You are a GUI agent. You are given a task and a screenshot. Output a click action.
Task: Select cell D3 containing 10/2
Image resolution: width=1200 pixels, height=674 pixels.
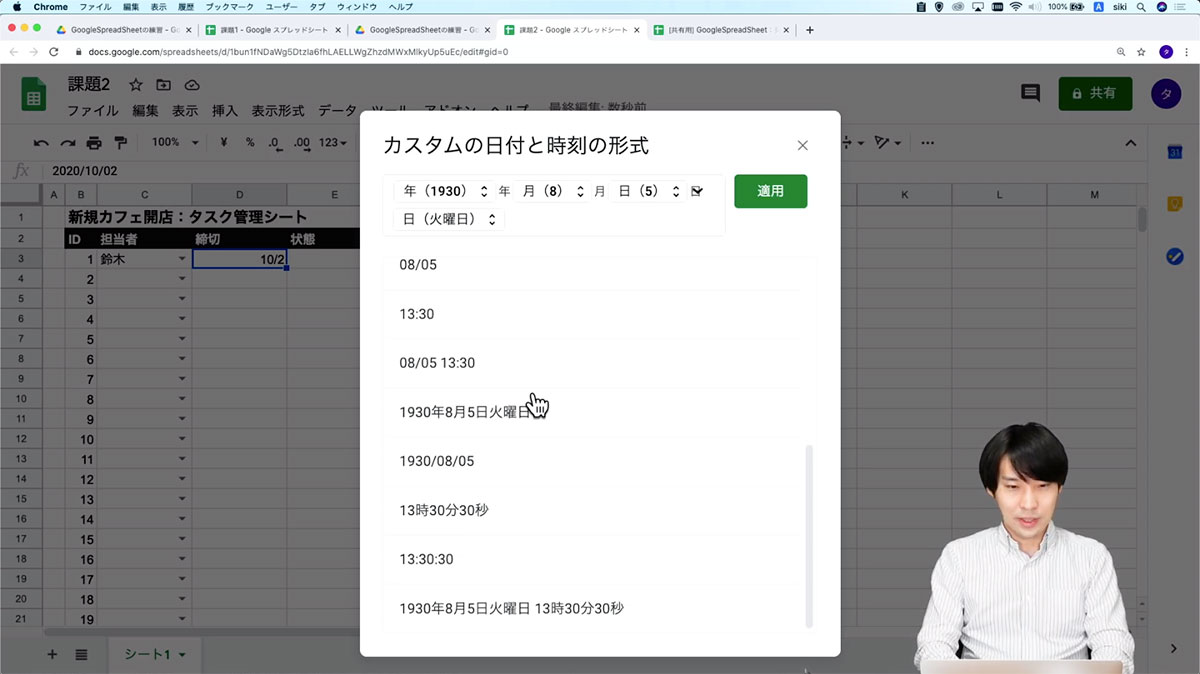[x=239, y=259]
